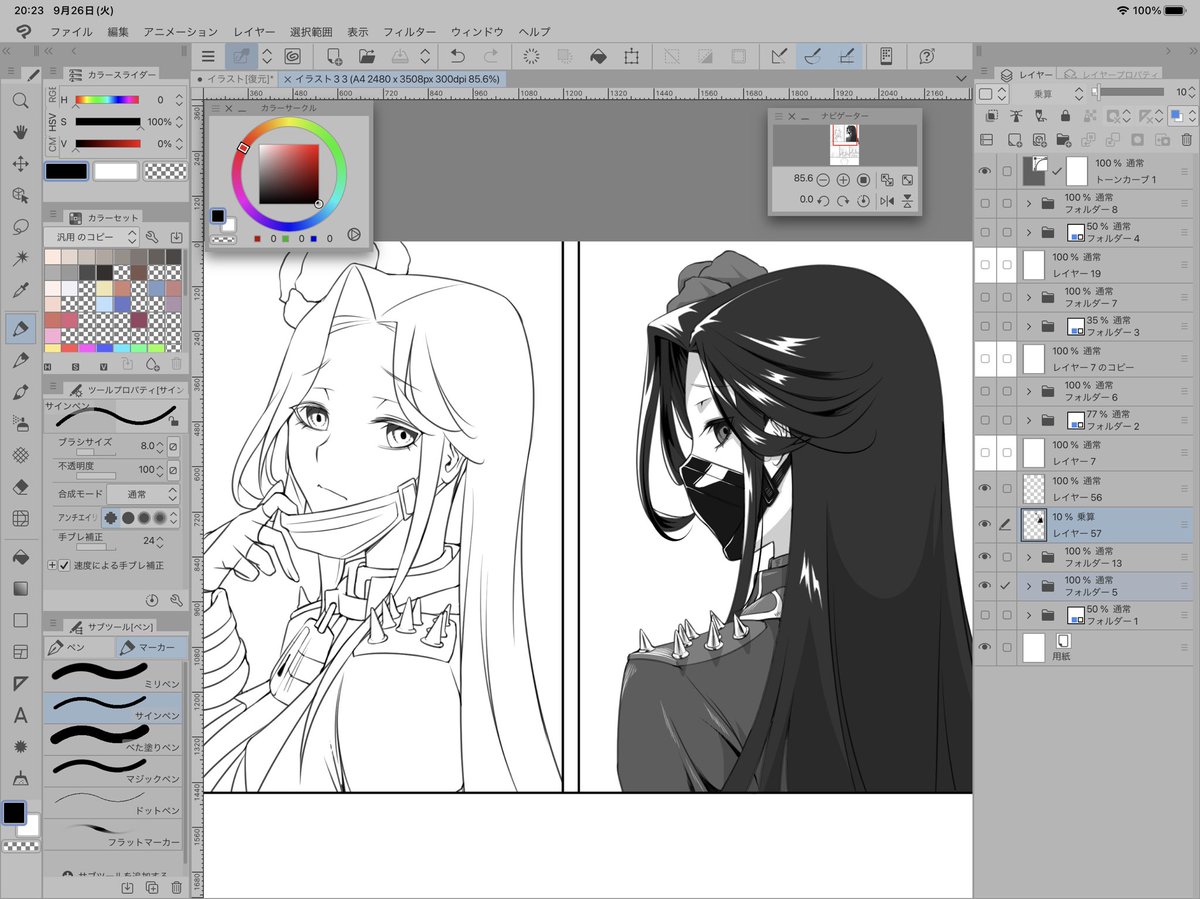
Task: Expand the フォルダー 5 folder
Action: click(x=1028, y=586)
